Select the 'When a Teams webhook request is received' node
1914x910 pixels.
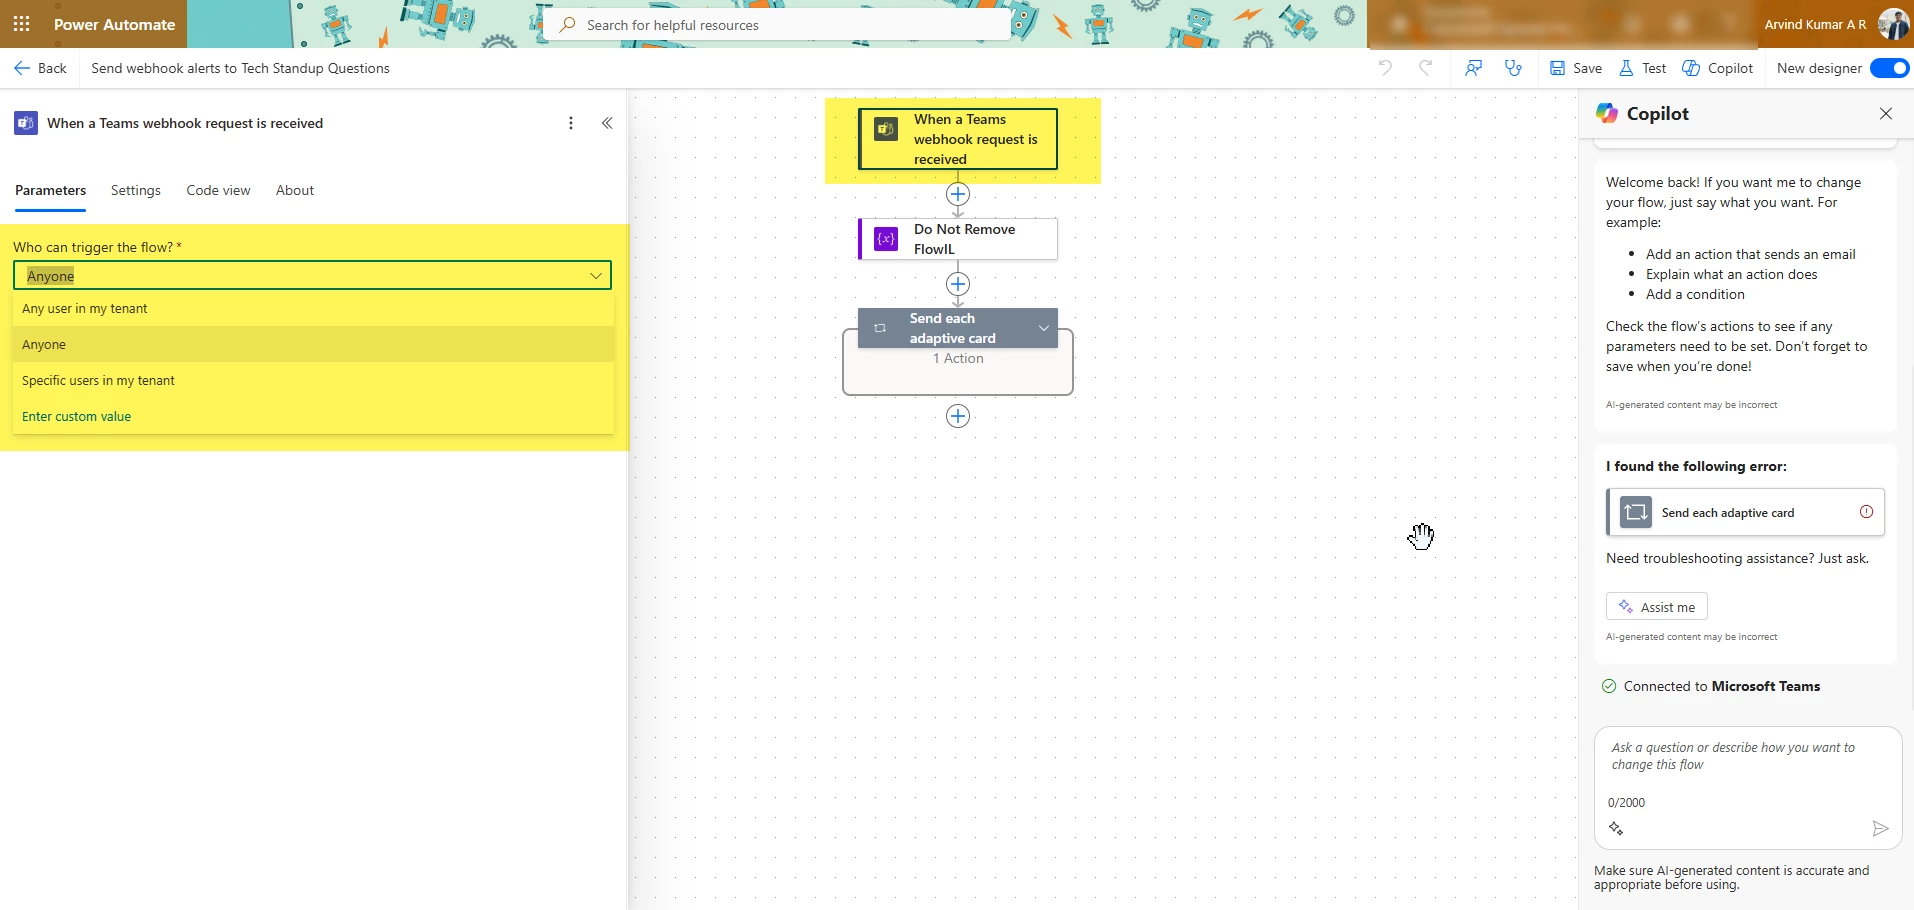coord(958,139)
